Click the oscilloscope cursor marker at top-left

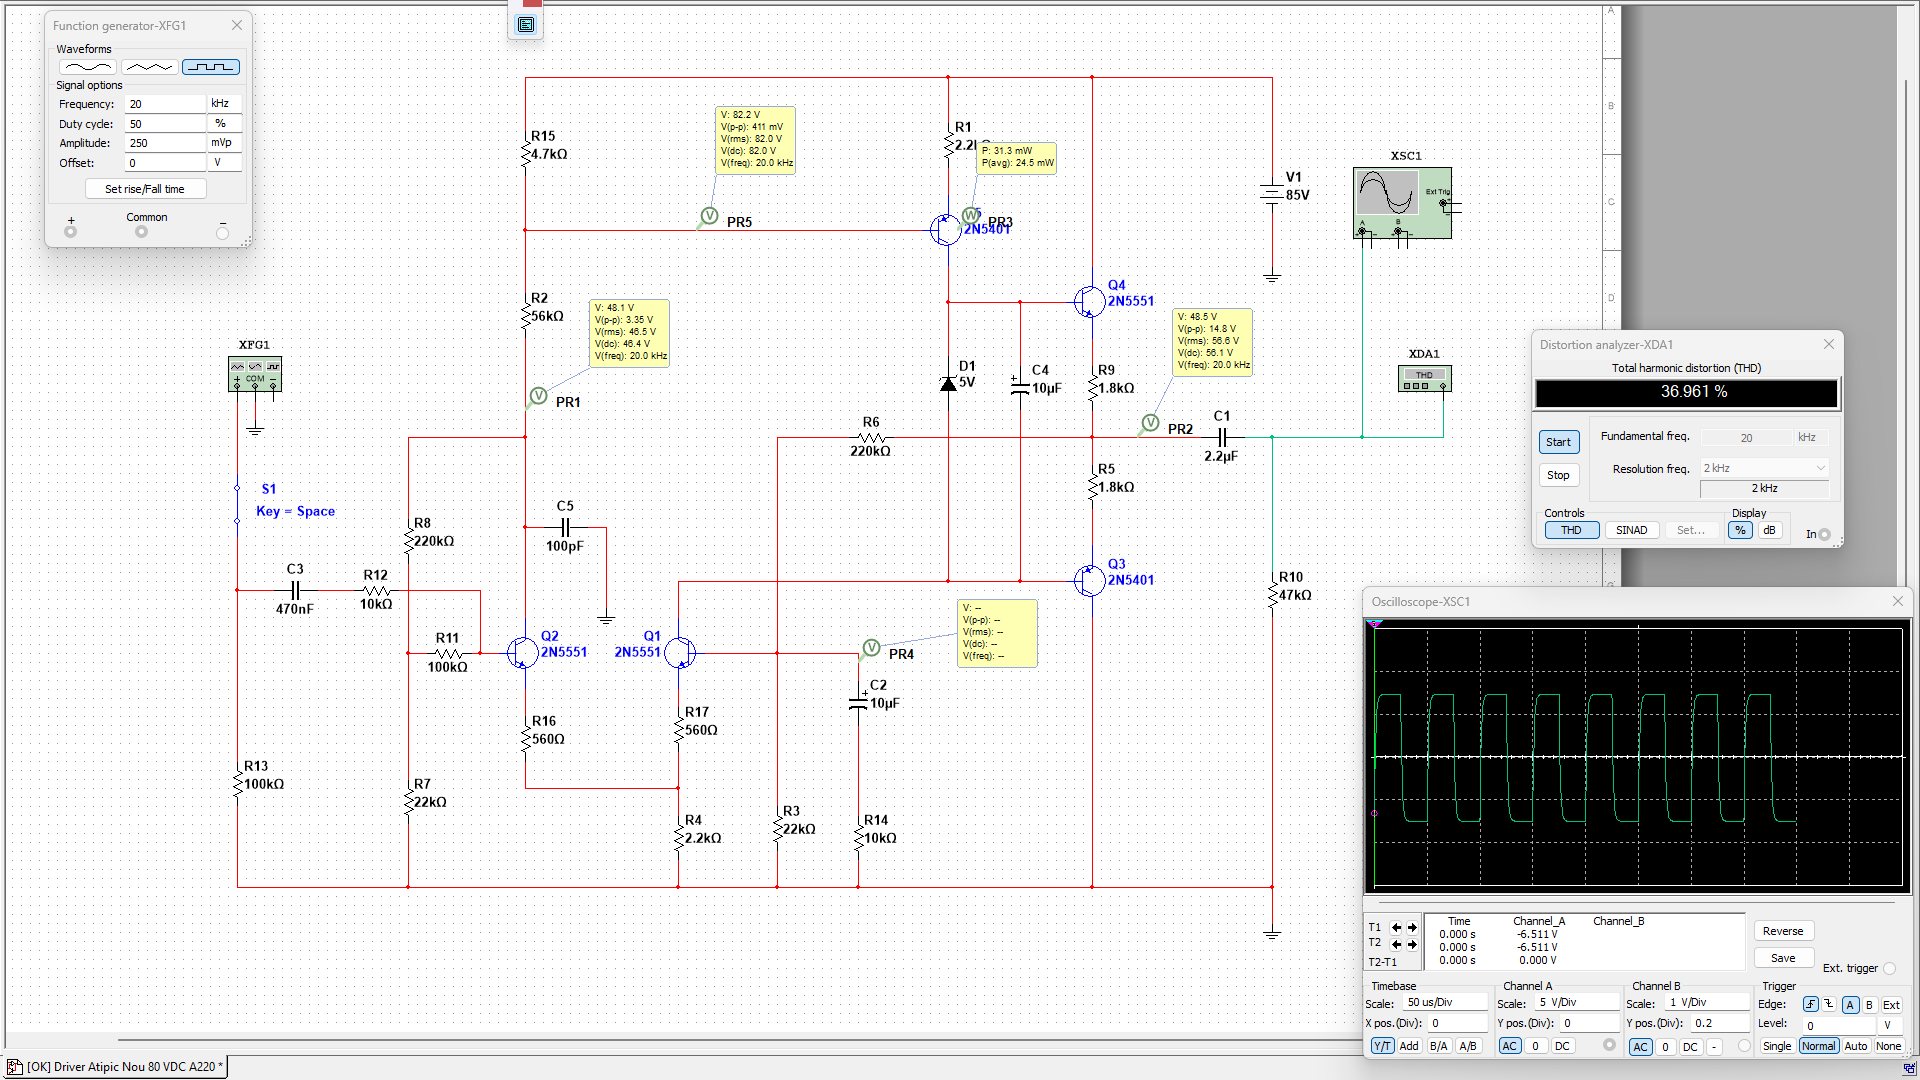1375,624
